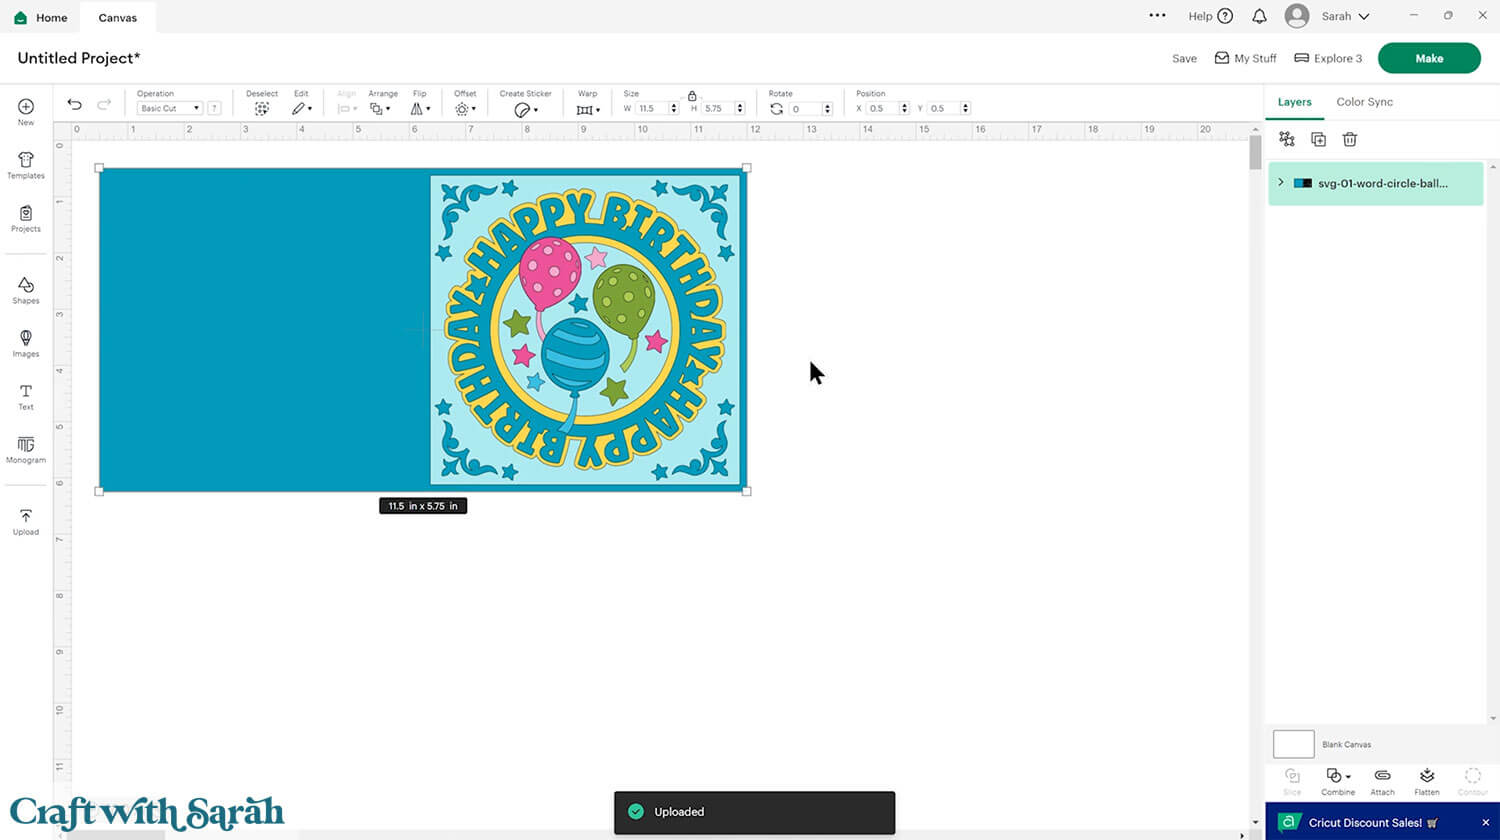This screenshot has height=840, width=1500.
Task: Click the green Make button
Action: (1428, 58)
